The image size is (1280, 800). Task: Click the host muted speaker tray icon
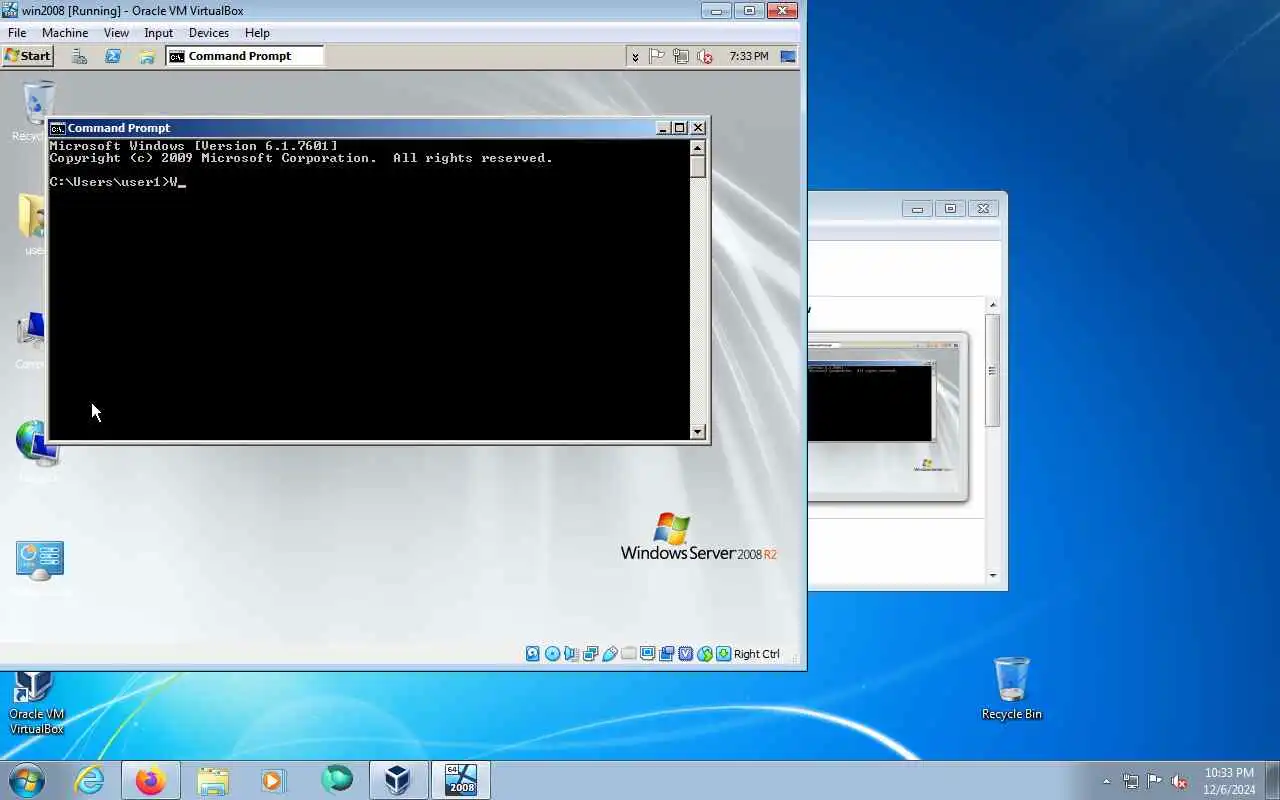click(x=1180, y=781)
